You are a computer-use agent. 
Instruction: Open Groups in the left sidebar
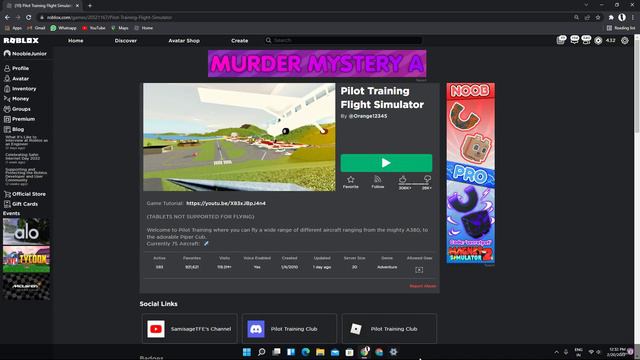click(x=17, y=109)
